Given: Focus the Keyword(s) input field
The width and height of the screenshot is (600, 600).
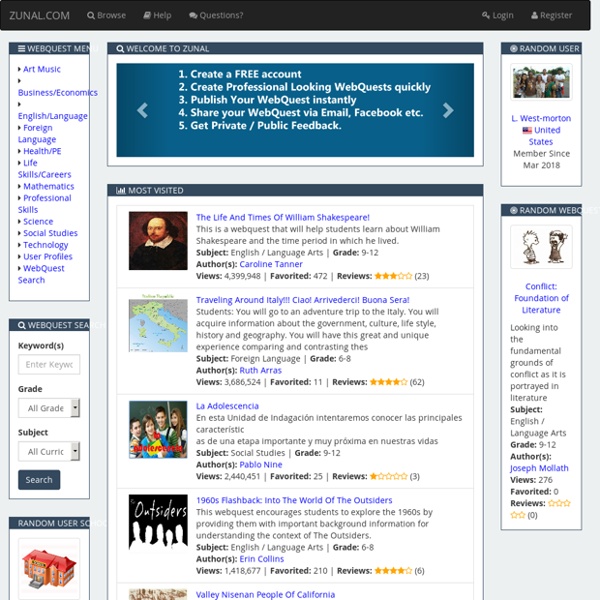Looking at the screenshot, I should [x=49, y=364].
